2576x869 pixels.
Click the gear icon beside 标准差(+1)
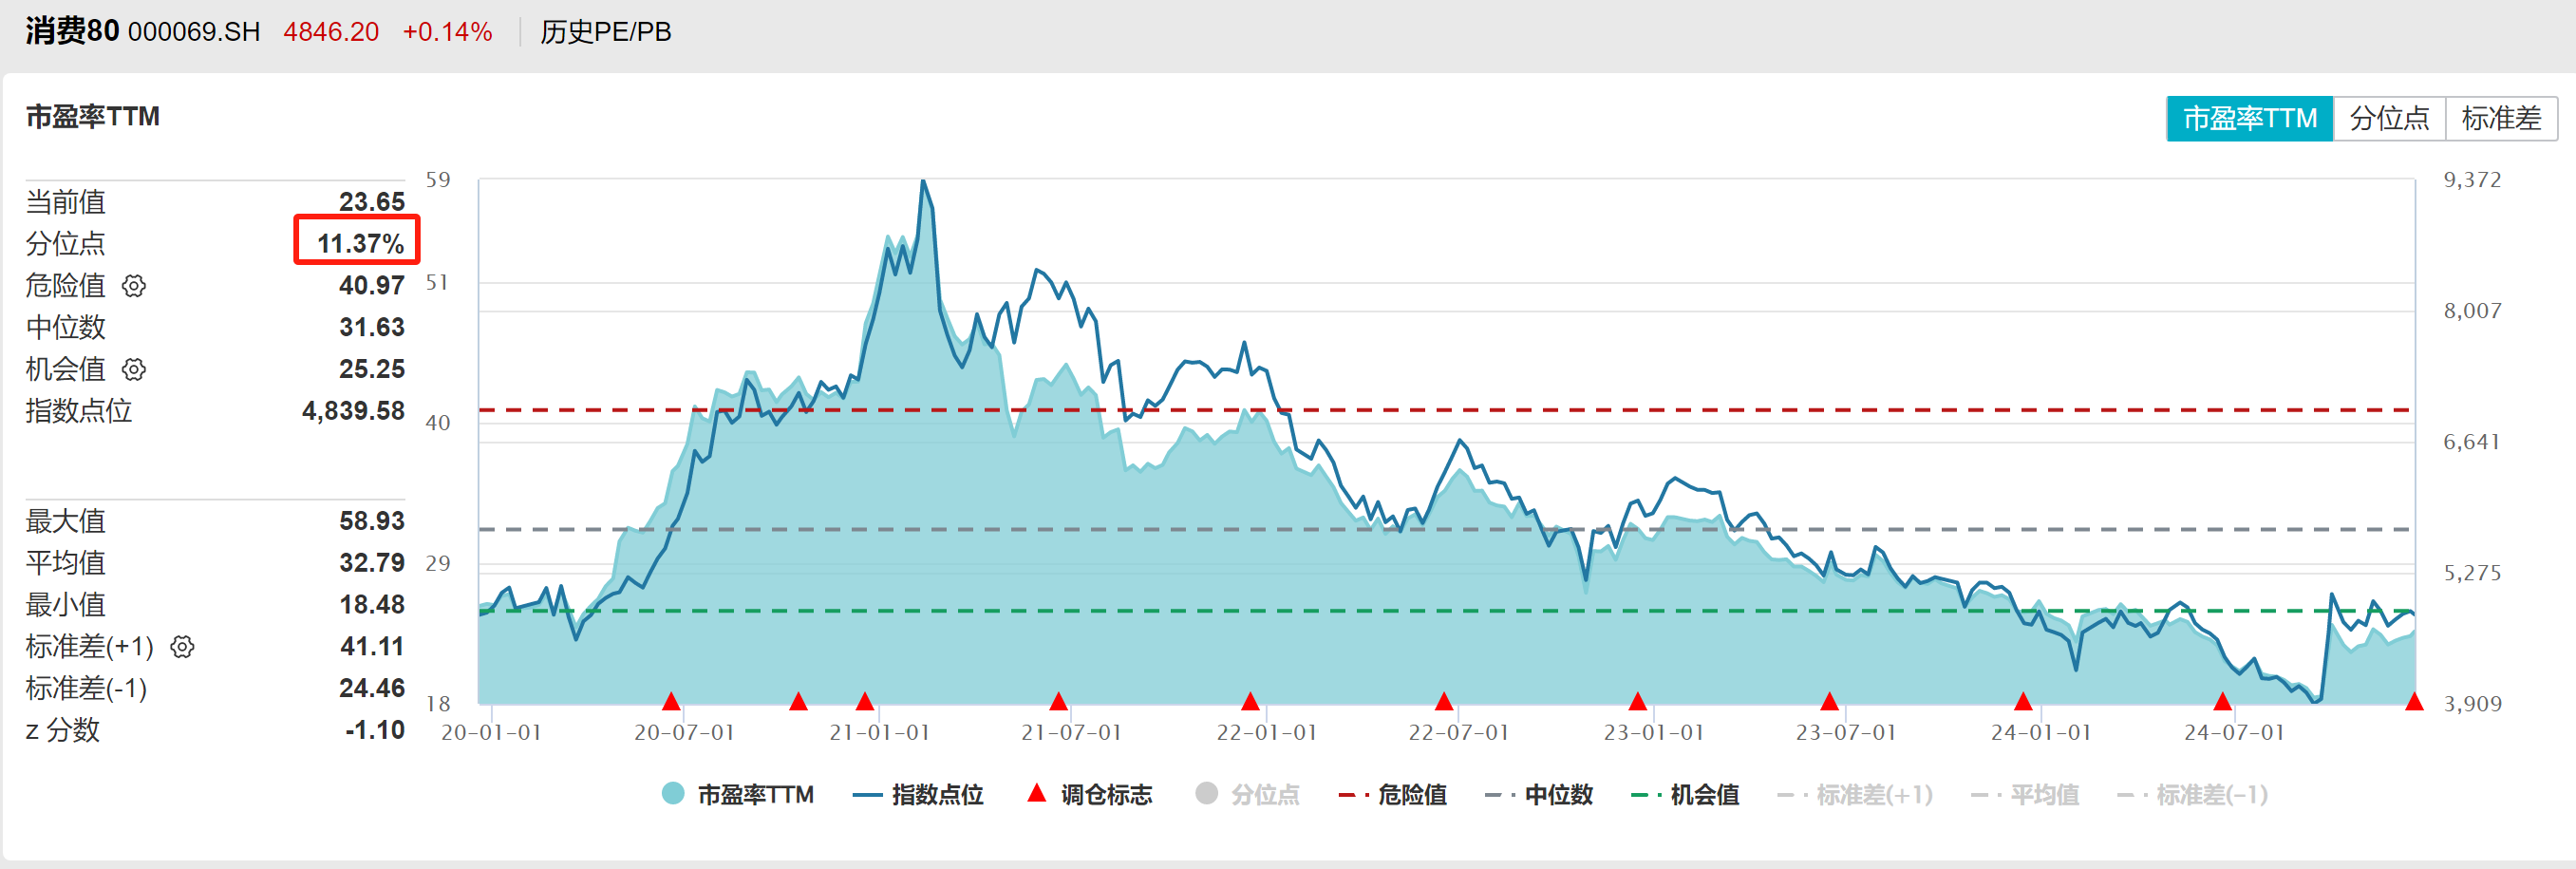(182, 647)
